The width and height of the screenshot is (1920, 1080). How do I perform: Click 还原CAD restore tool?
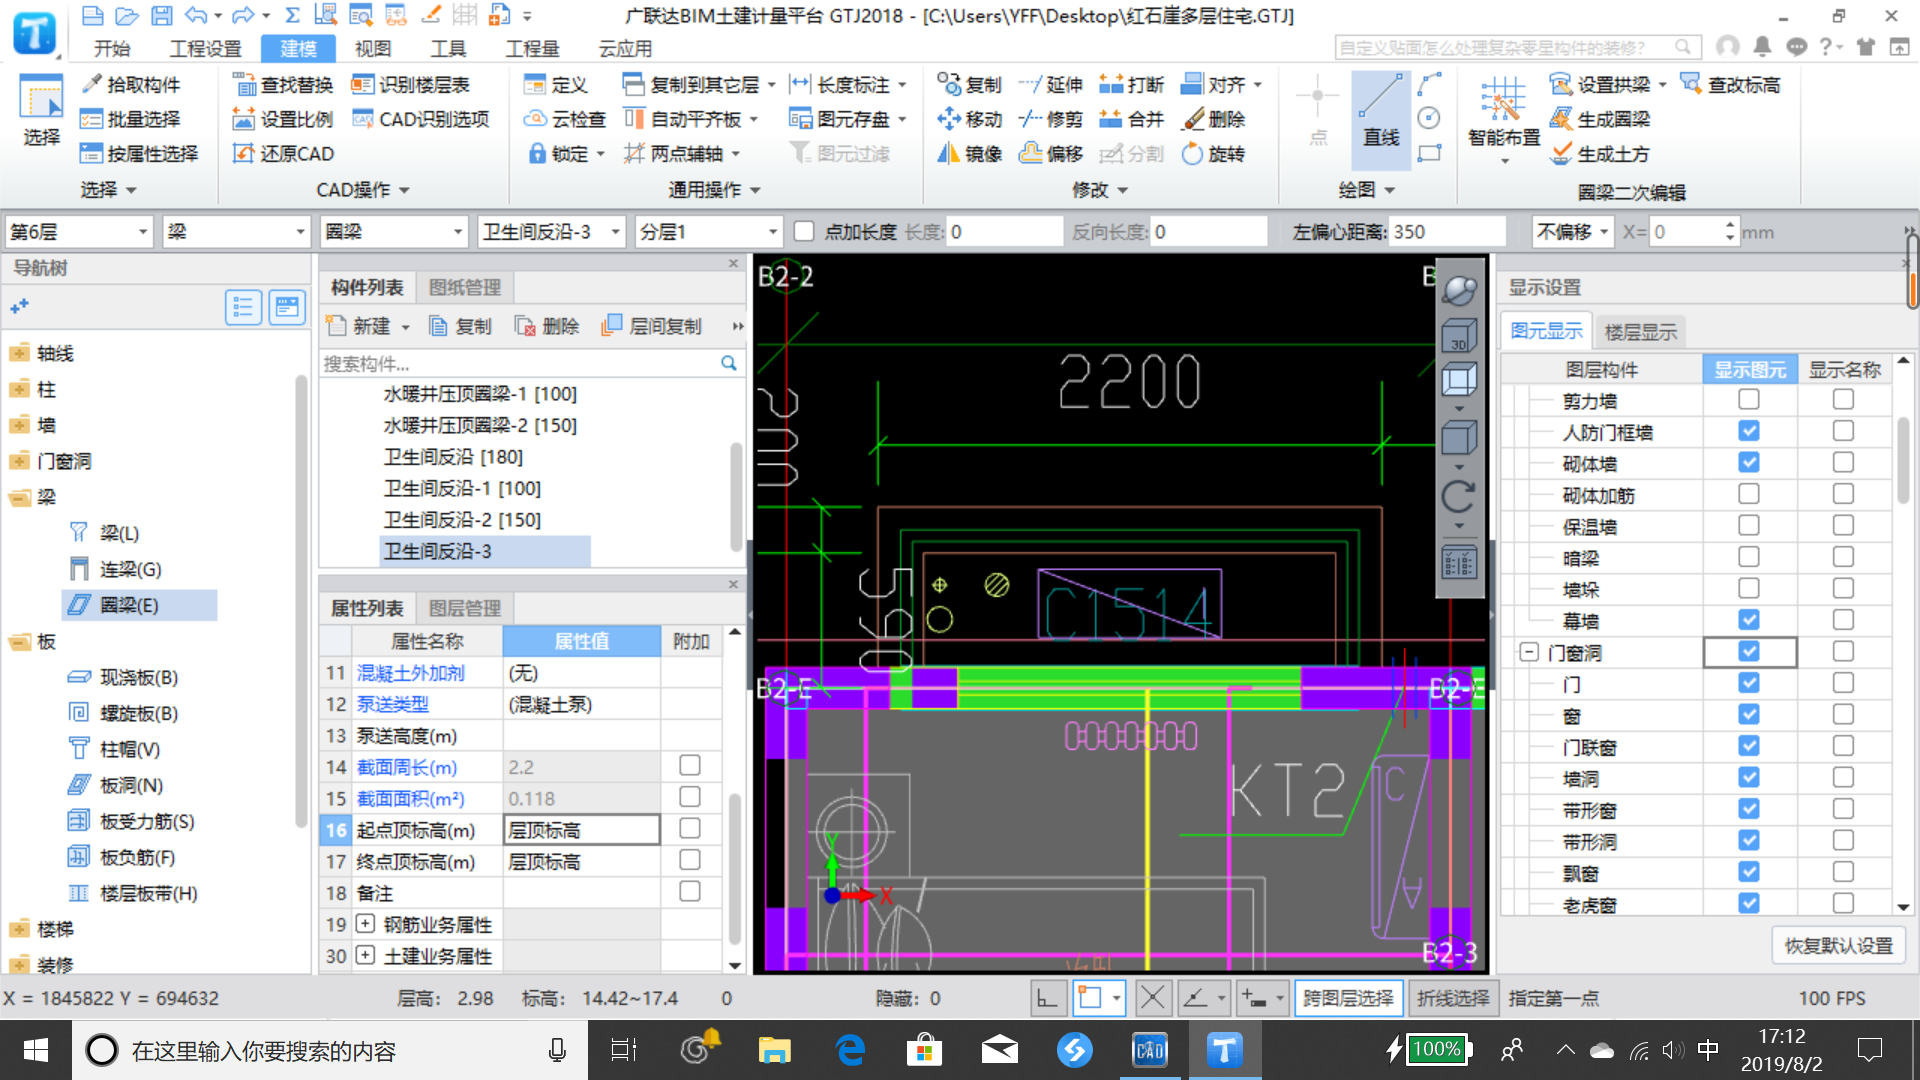point(284,154)
